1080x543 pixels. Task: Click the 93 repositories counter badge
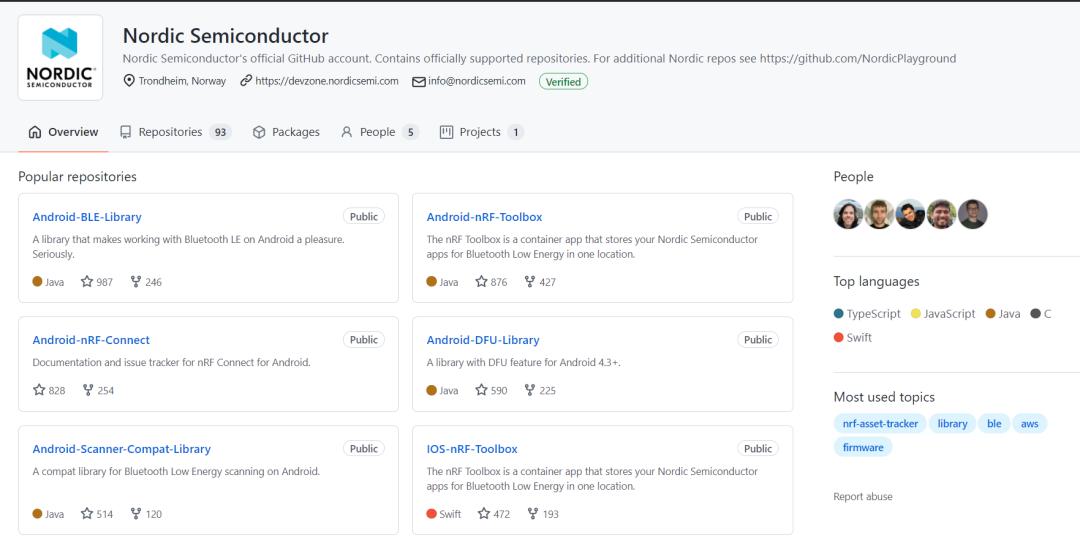(220, 132)
